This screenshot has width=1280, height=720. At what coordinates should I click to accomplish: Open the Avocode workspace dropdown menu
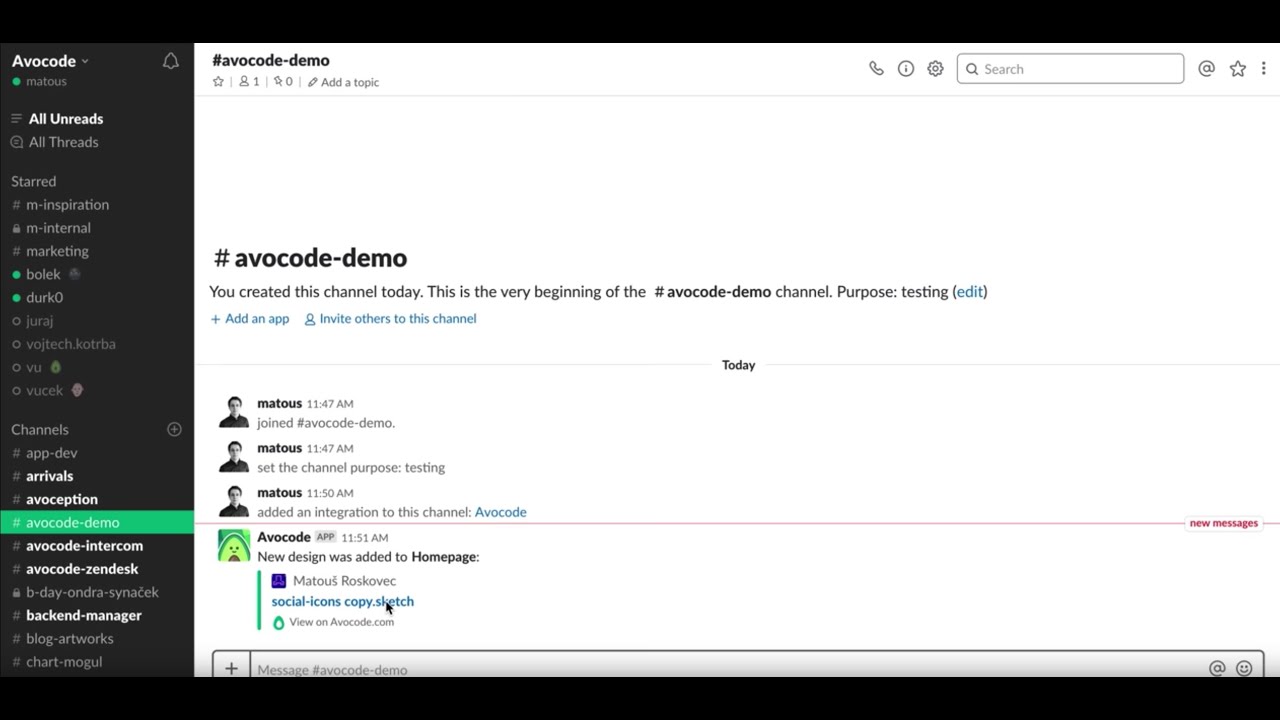coord(51,61)
